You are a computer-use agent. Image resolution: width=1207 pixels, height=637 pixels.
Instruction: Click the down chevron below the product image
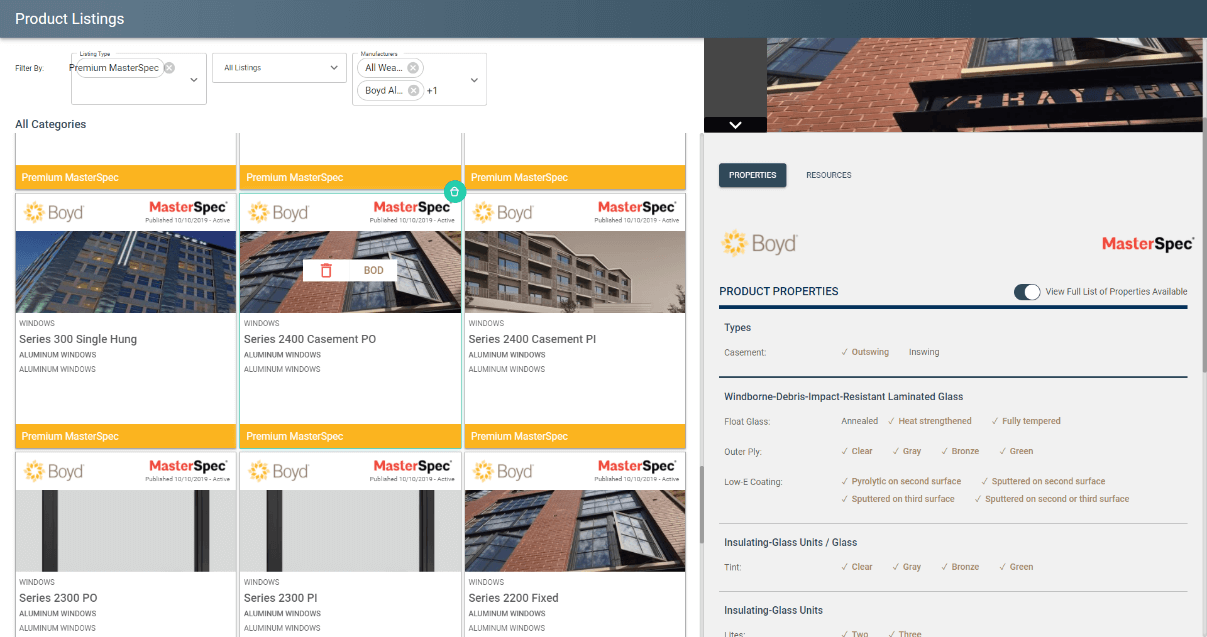click(735, 125)
